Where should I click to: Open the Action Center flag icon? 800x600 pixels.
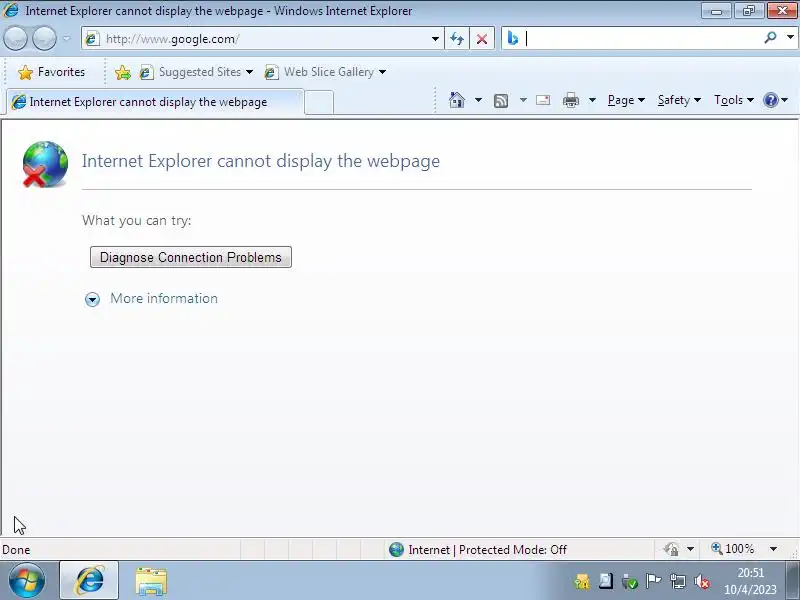click(653, 581)
